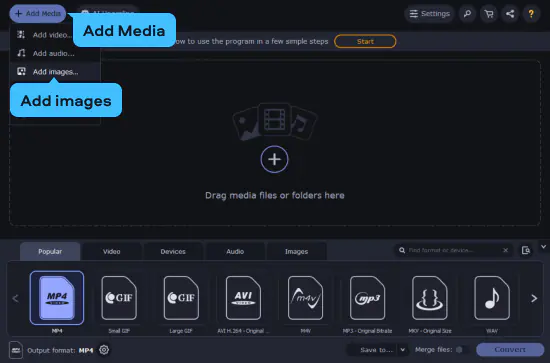Choose Add images from the menu
This screenshot has width=550, height=363.
[55, 72]
